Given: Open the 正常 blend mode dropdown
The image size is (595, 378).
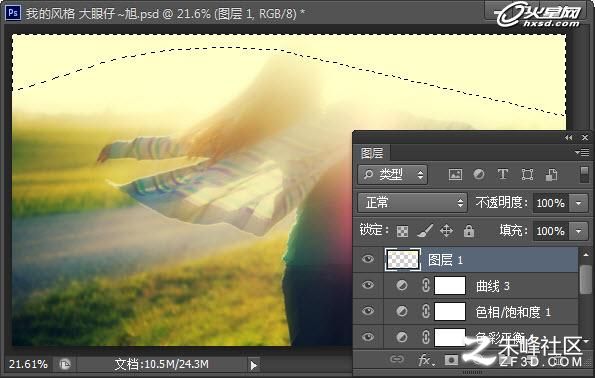Looking at the screenshot, I should [412, 203].
